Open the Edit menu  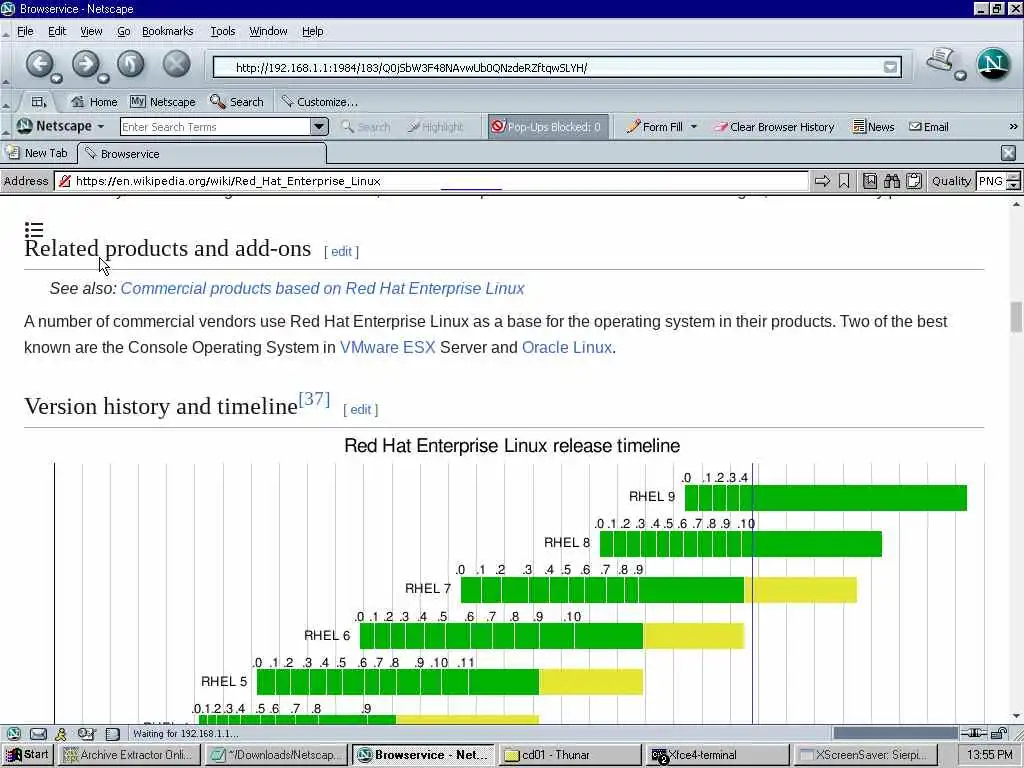pyautogui.click(x=57, y=31)
